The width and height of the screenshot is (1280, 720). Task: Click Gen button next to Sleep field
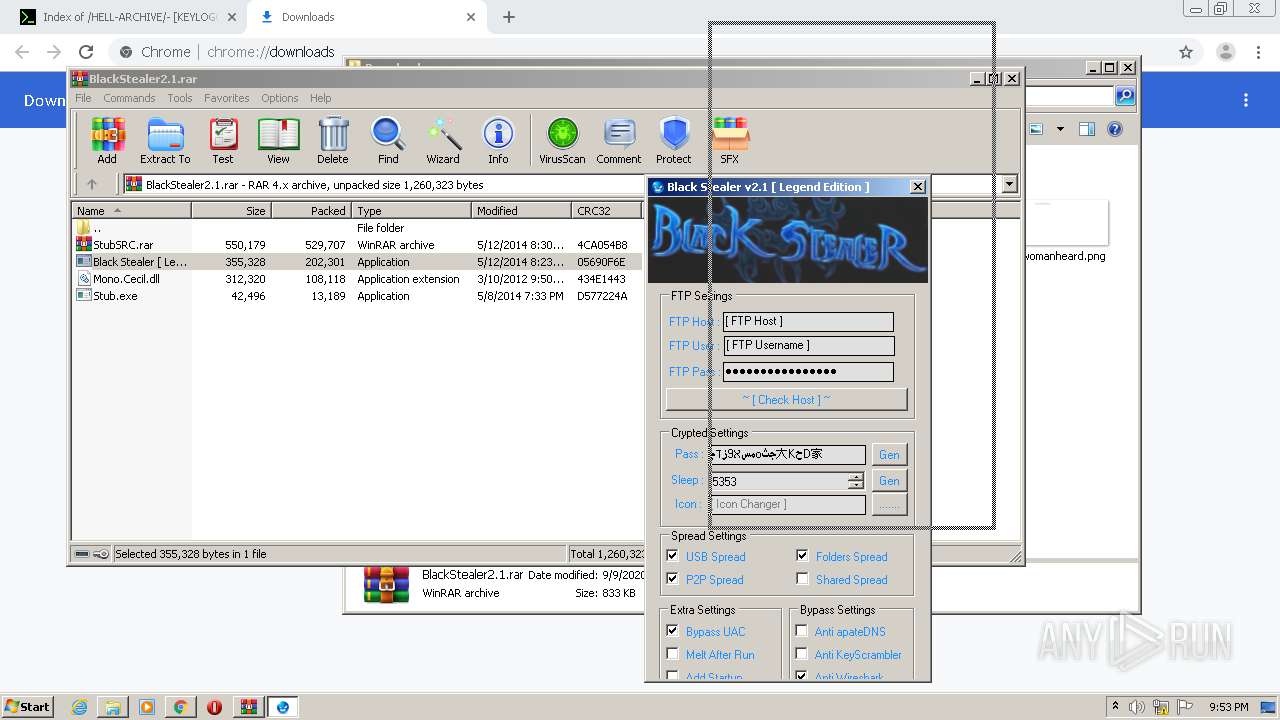tap(889, 480)
